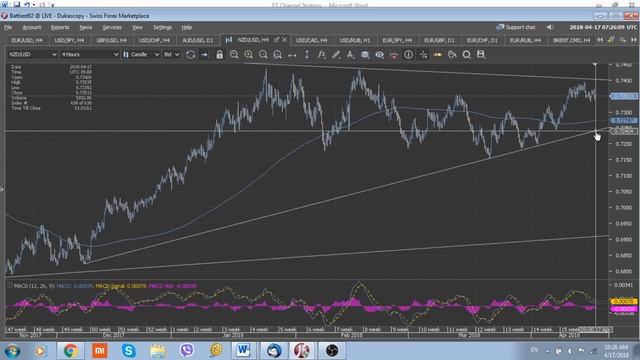Open the Services menu
Screen dimensions: 640x360
pos(112,27)
